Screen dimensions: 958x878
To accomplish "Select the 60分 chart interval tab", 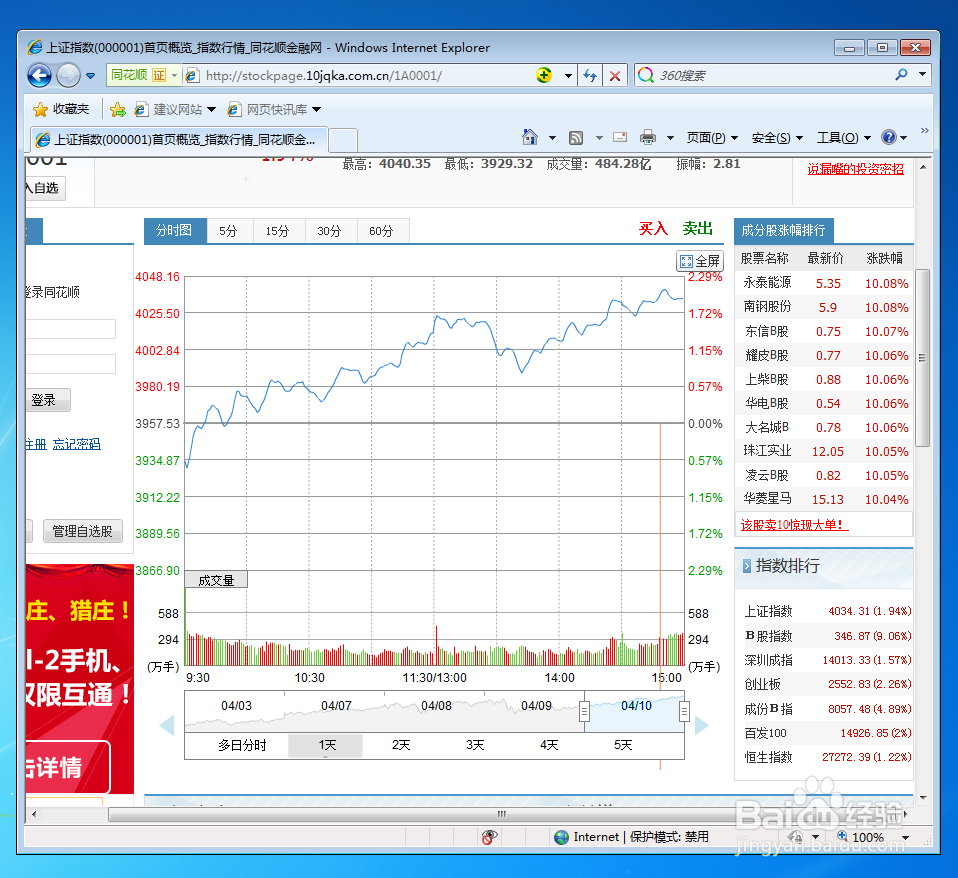I will pos(383,230).
